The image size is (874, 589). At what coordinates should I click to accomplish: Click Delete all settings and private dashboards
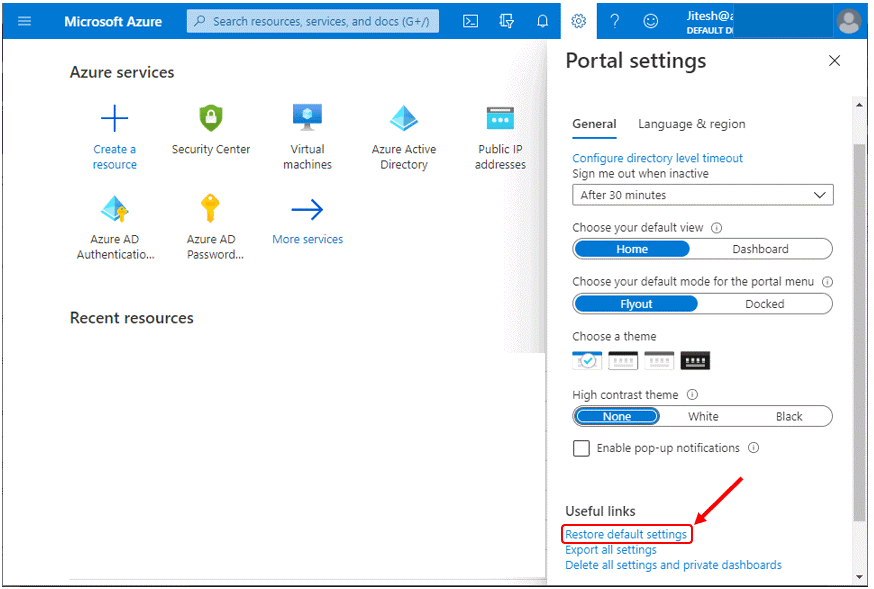(673, 565)
